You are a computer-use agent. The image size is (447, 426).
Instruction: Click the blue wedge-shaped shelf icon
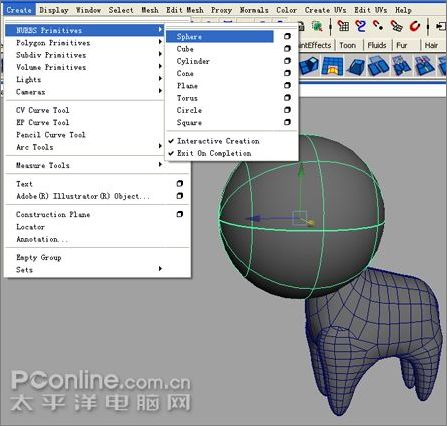pos(355,66)
